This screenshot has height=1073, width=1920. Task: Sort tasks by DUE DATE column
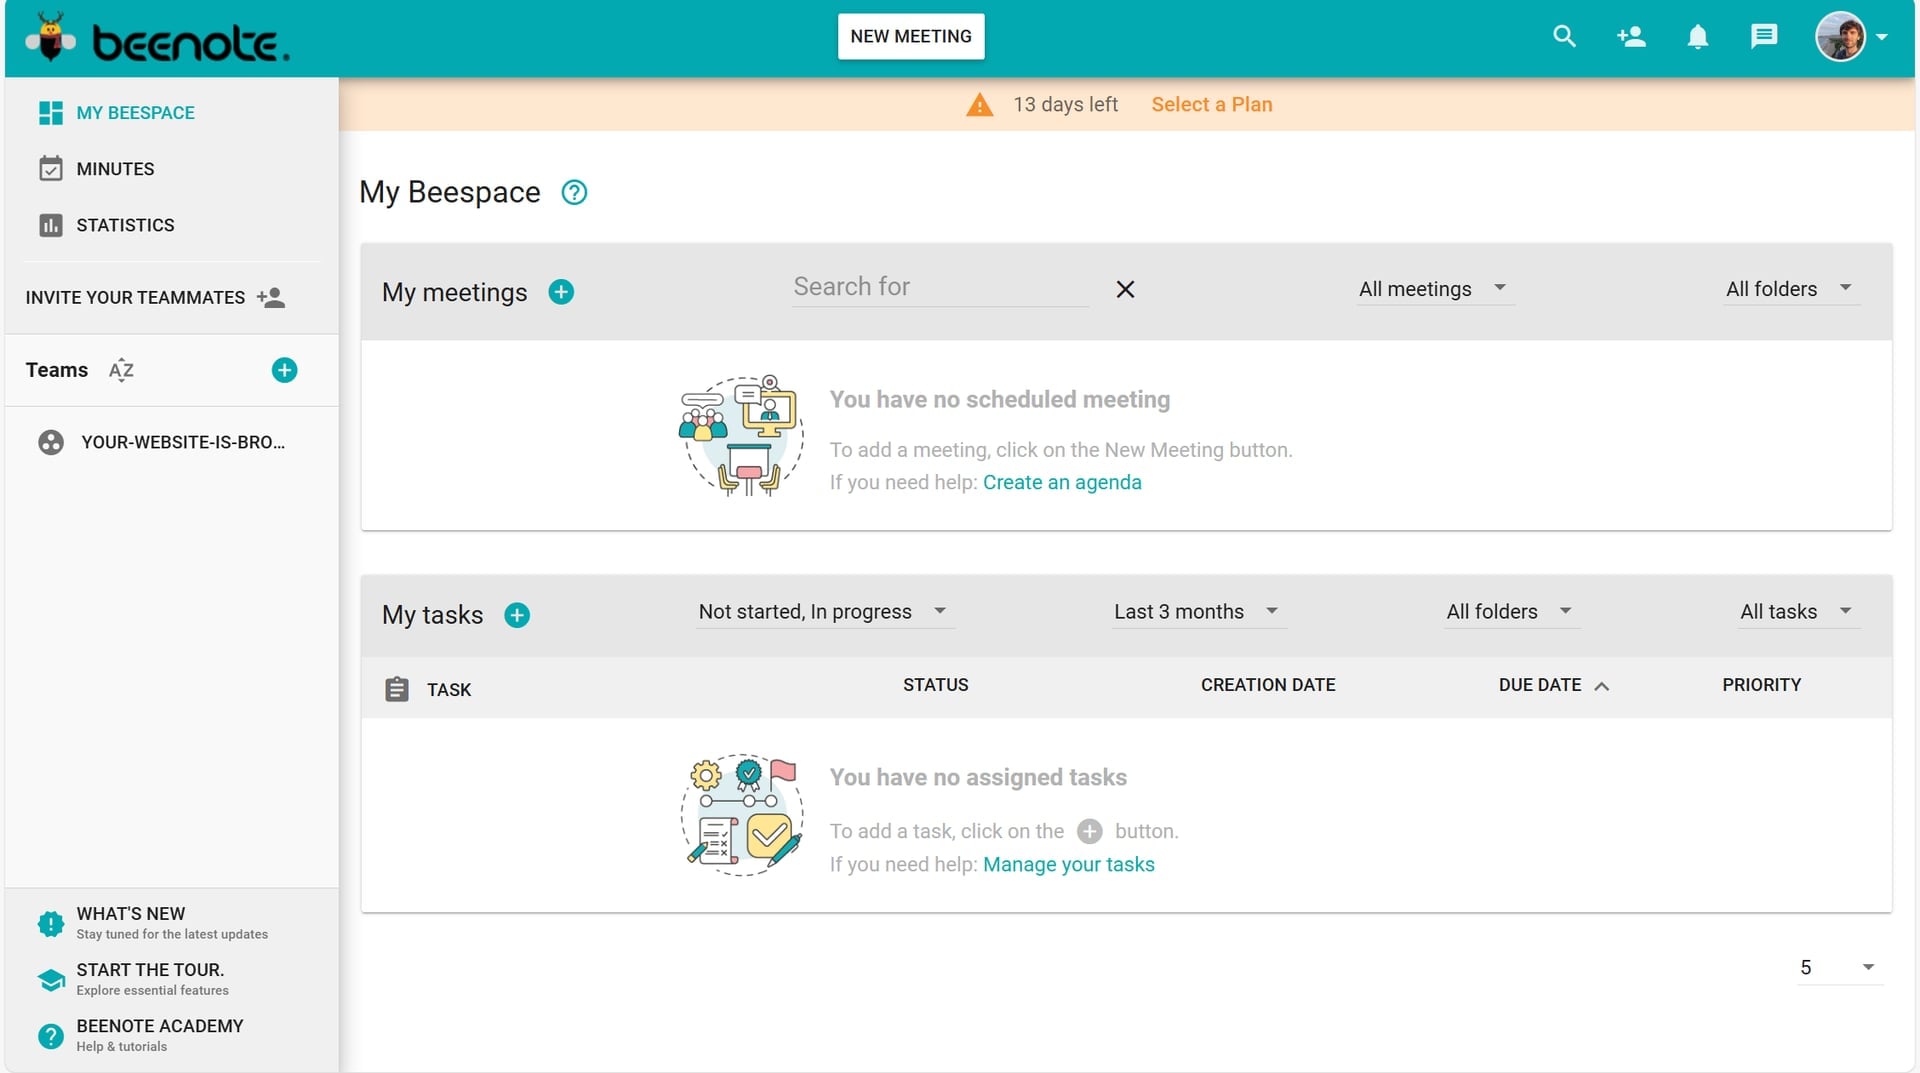[x=1553, y=685]
